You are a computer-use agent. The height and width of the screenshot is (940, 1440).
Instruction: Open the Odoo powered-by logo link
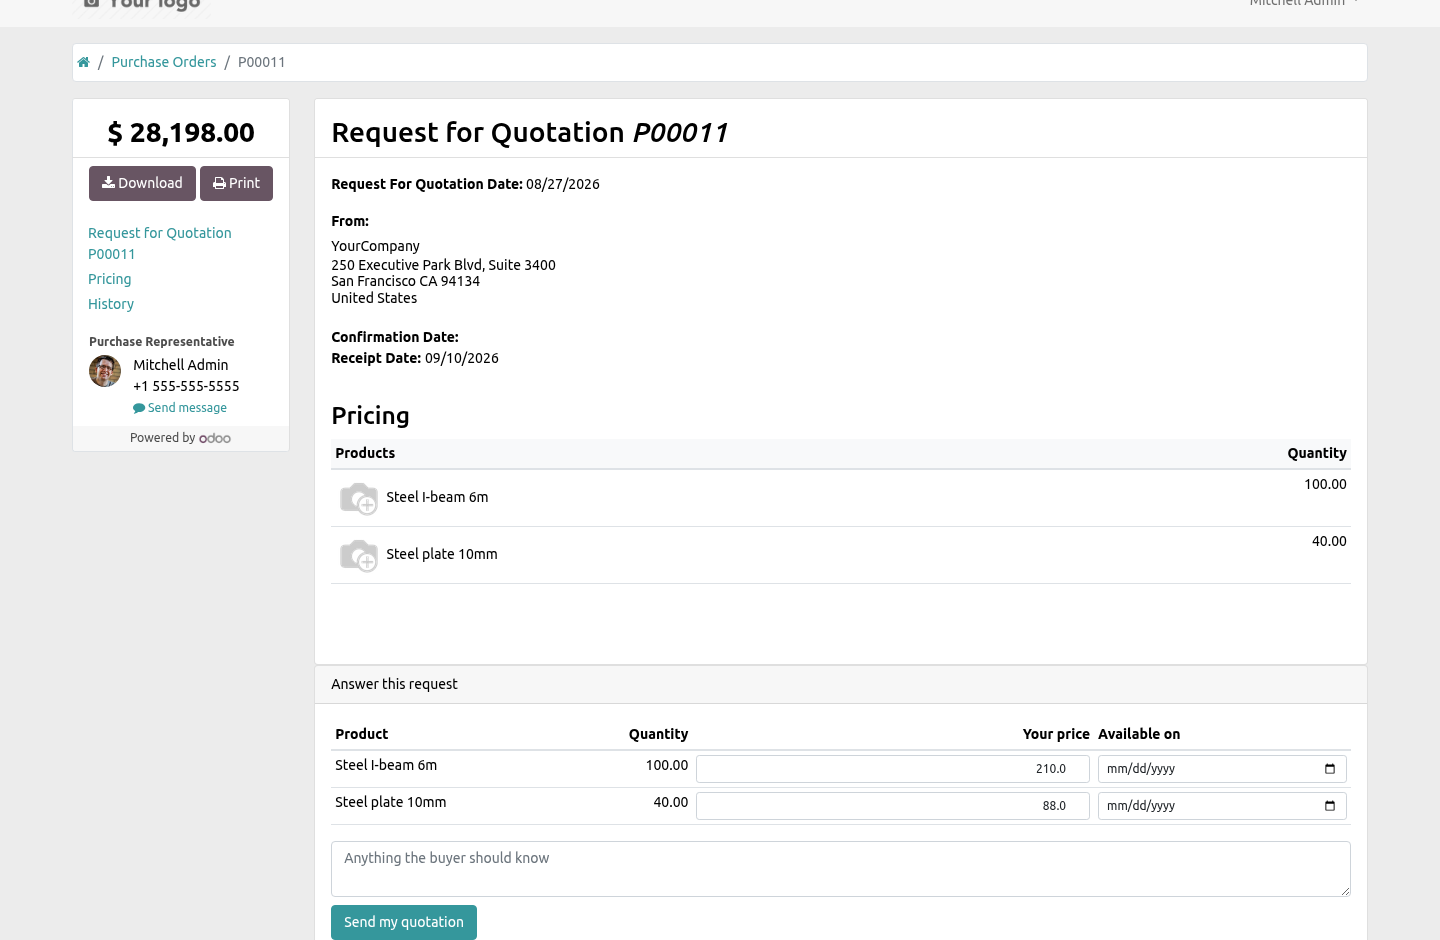(x=215, y=438)
